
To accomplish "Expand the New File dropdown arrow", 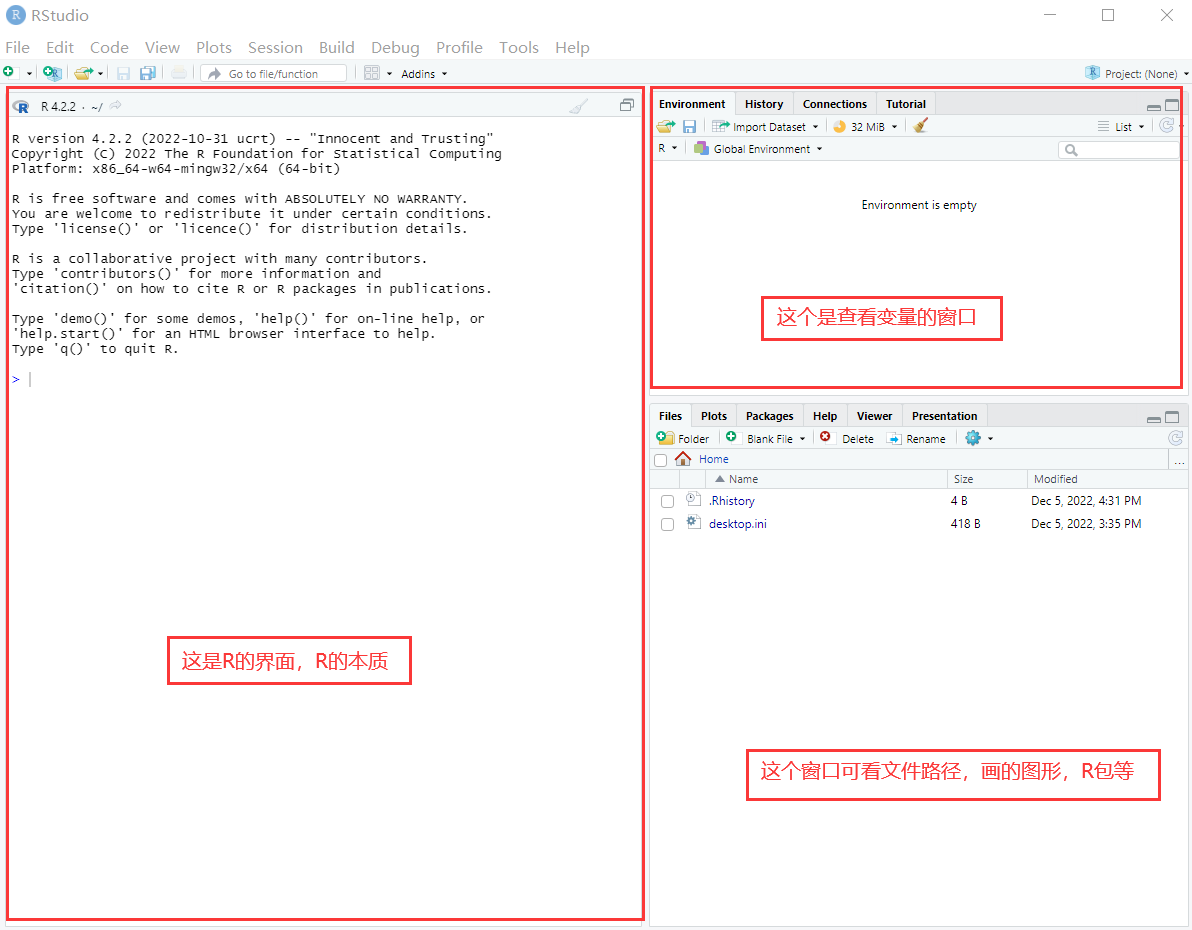I will 29,74.
